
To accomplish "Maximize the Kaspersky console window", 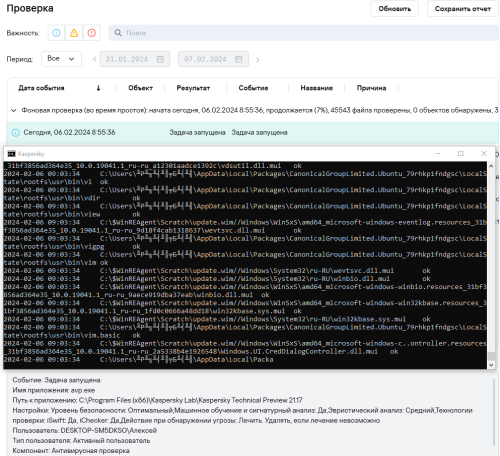I will coord(461,153).
